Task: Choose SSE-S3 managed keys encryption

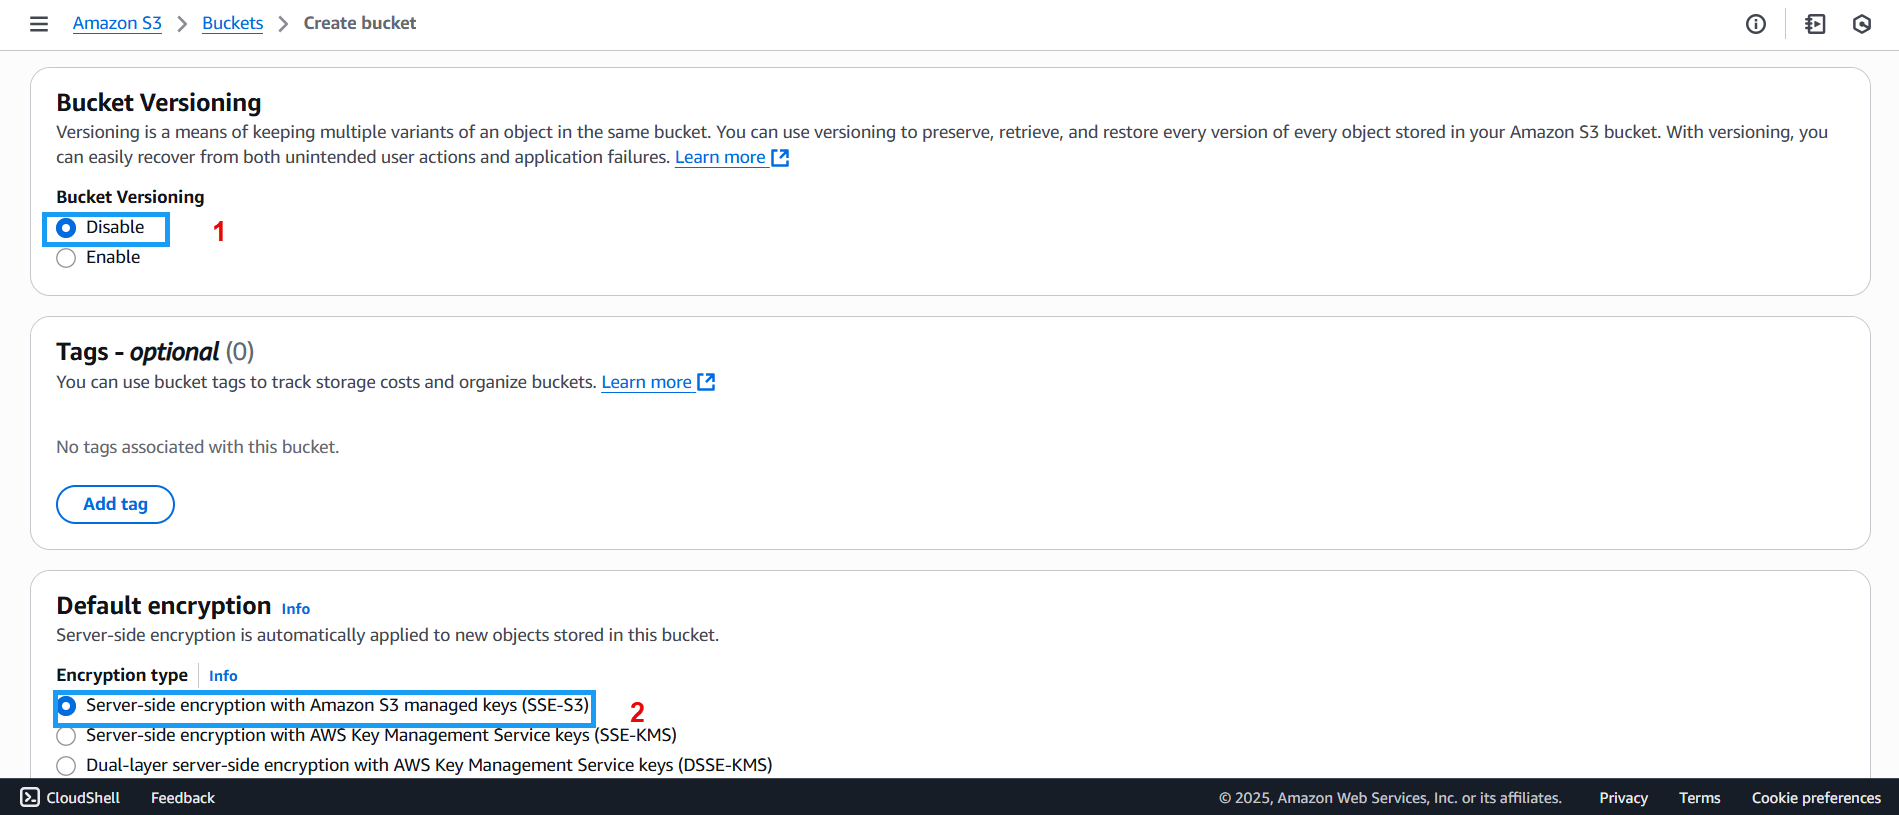Action: tap(66, 706)
